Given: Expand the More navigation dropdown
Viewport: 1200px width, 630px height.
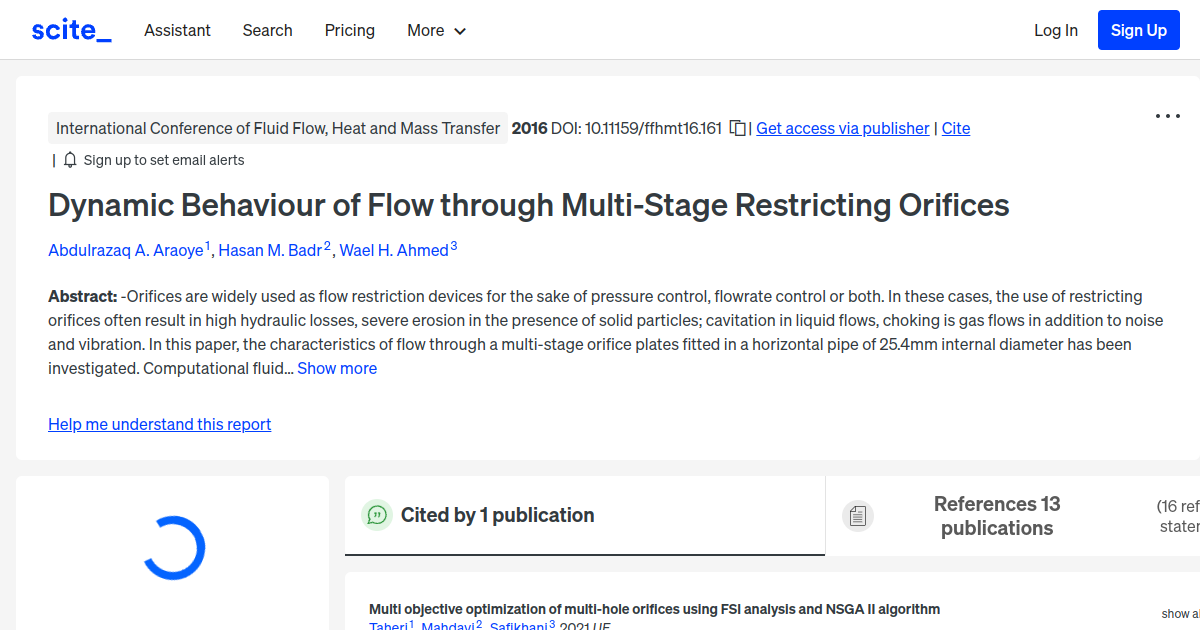Looking at the screenshot, I should 436,30.
